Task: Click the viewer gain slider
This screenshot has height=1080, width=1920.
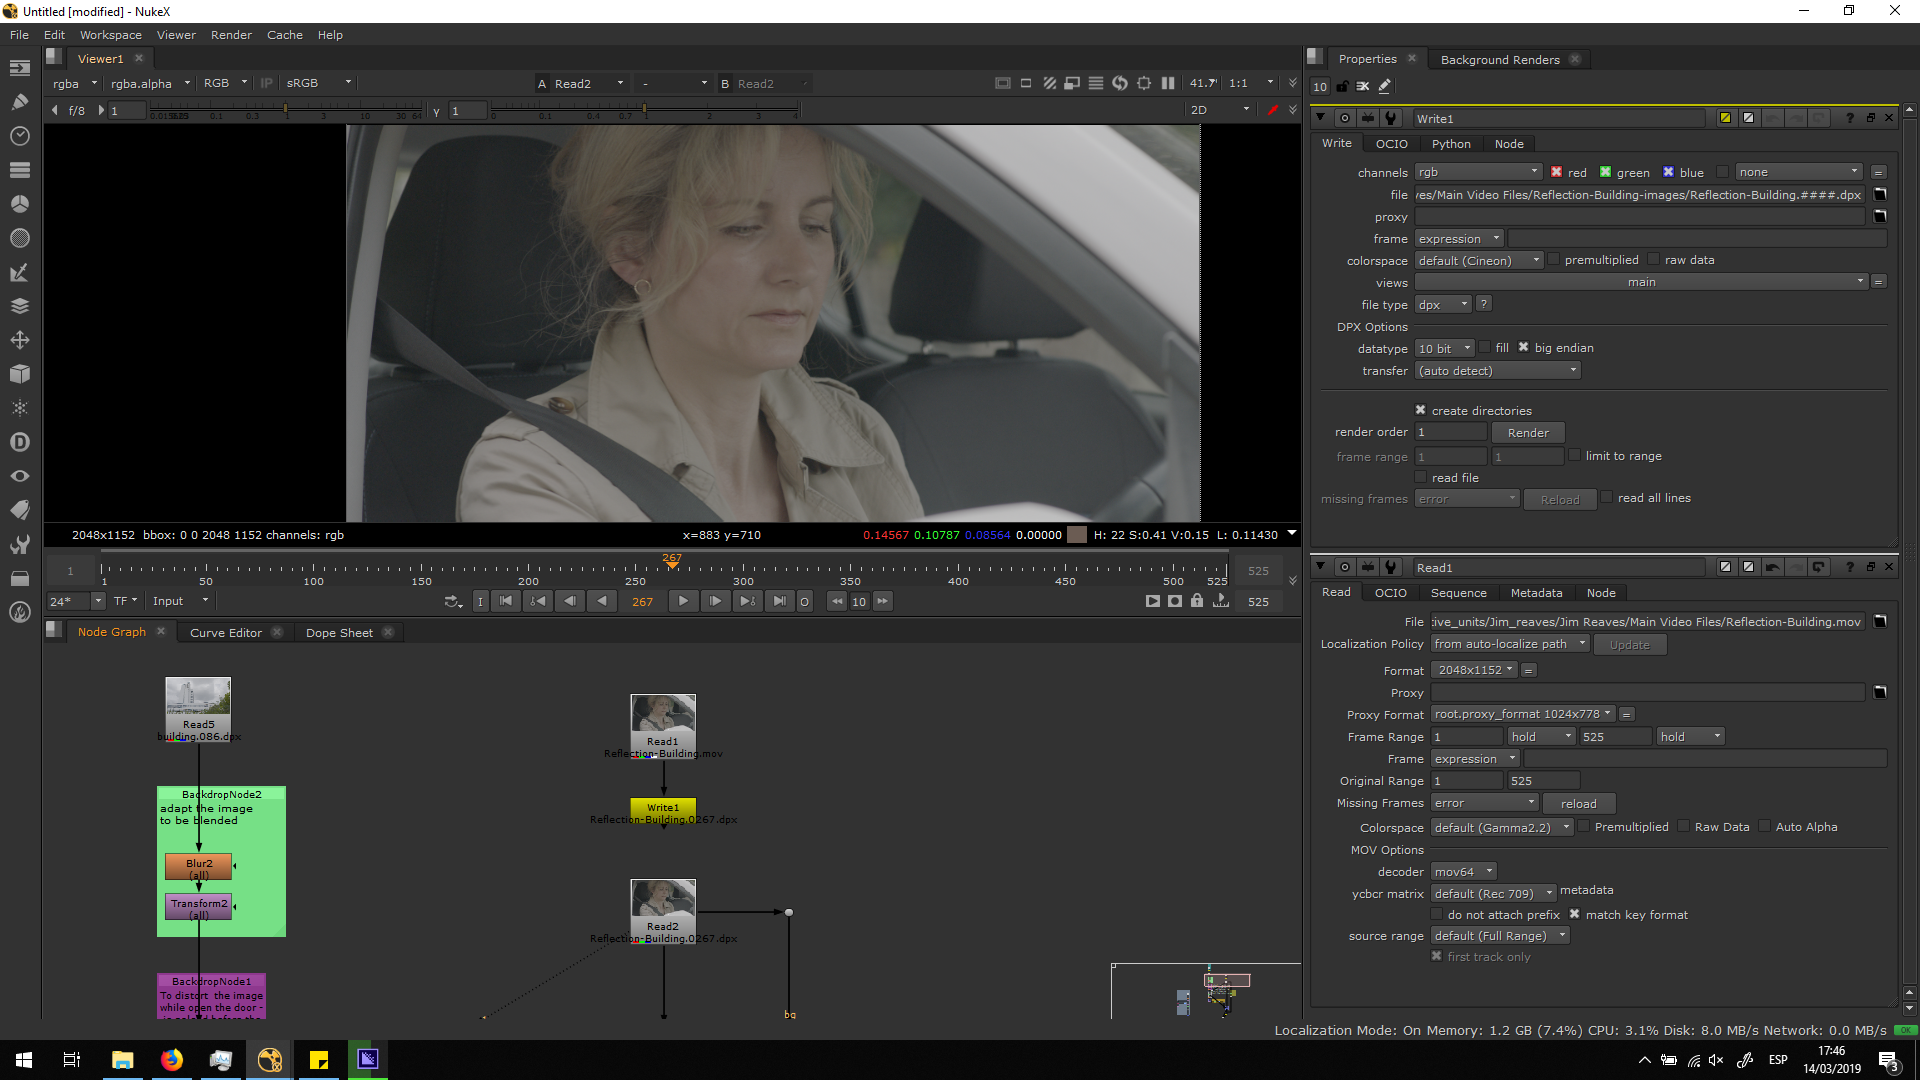Action: [285, 110]
